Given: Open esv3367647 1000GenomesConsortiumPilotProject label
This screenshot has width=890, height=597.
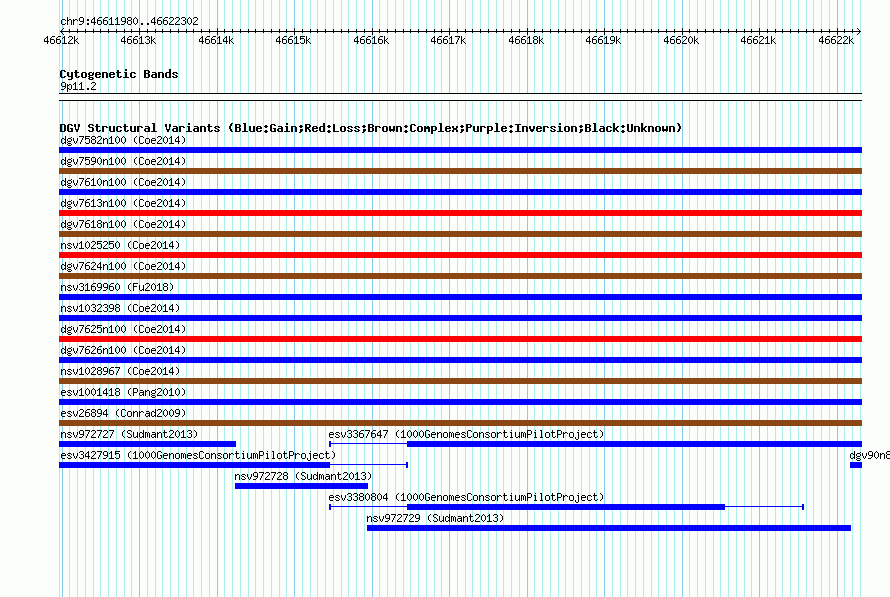Looking at the screenshot, I should click(x=467, y=434).
